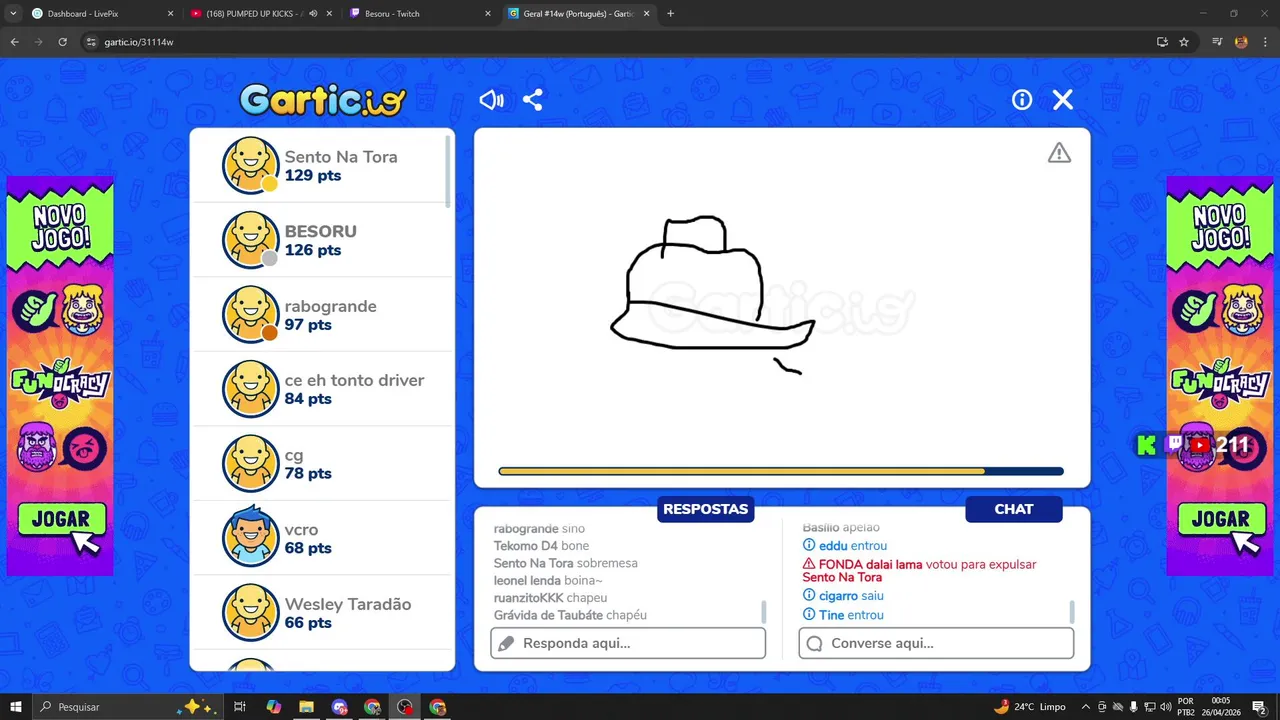Screen dimensions: 1280x720
Task: Select player Wesley Taradão
Action: pos(320,612)
